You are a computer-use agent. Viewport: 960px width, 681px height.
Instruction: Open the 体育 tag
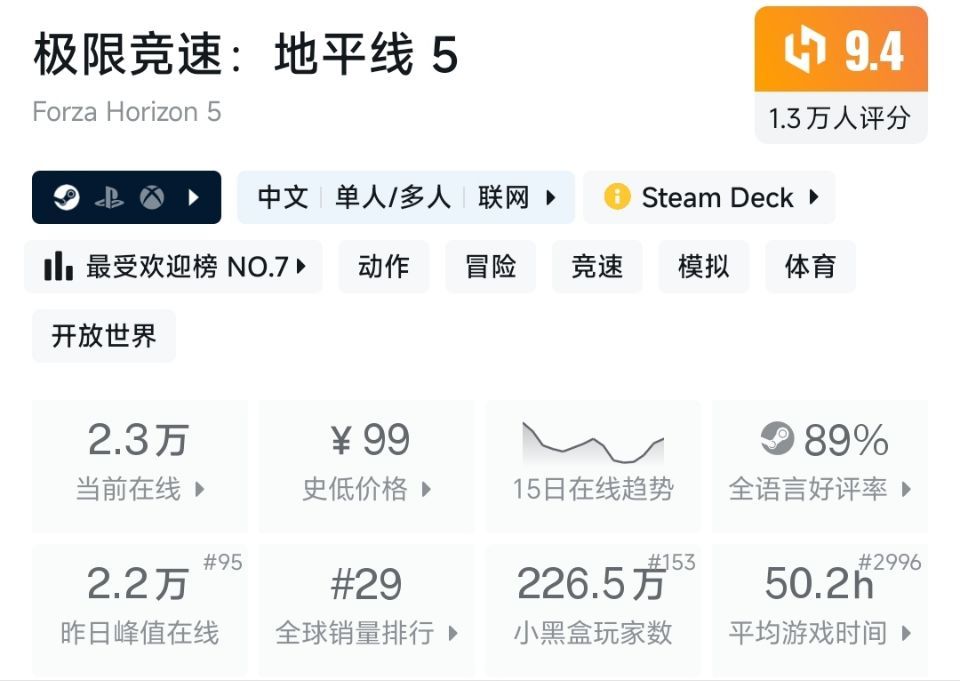[810, 266]
